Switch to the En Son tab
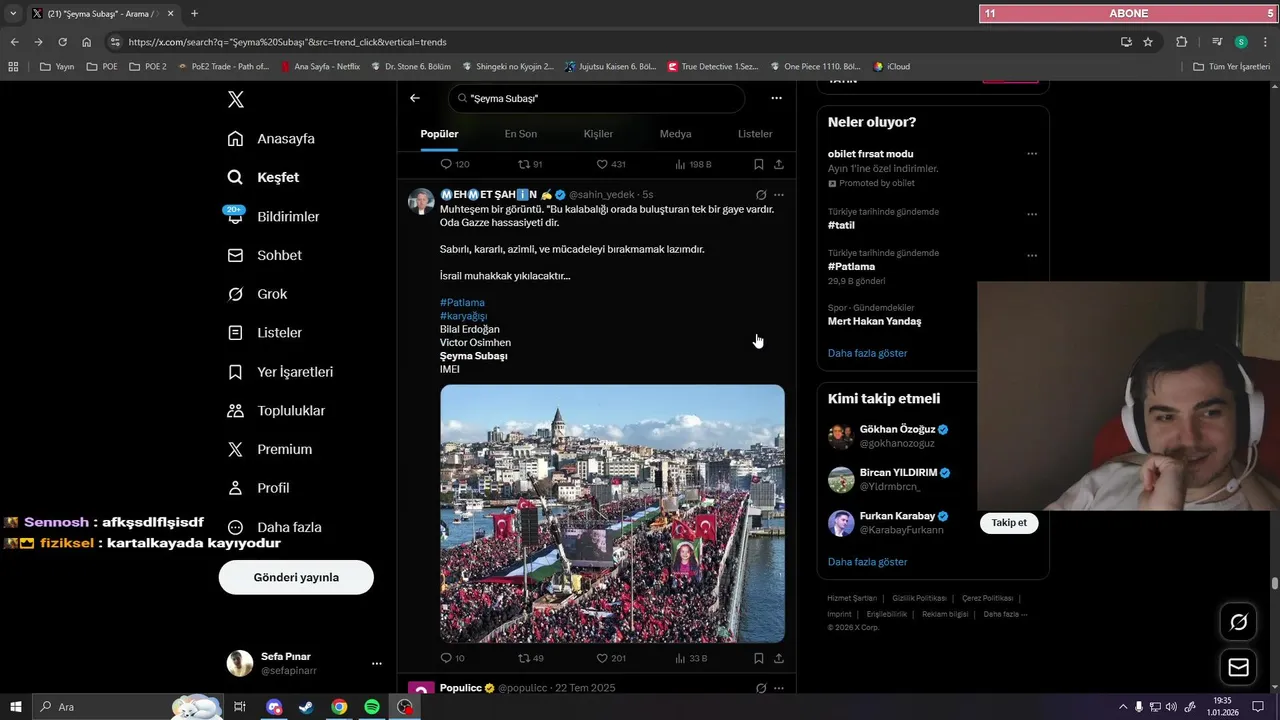 pyautogui.click(x=520, y=134)
